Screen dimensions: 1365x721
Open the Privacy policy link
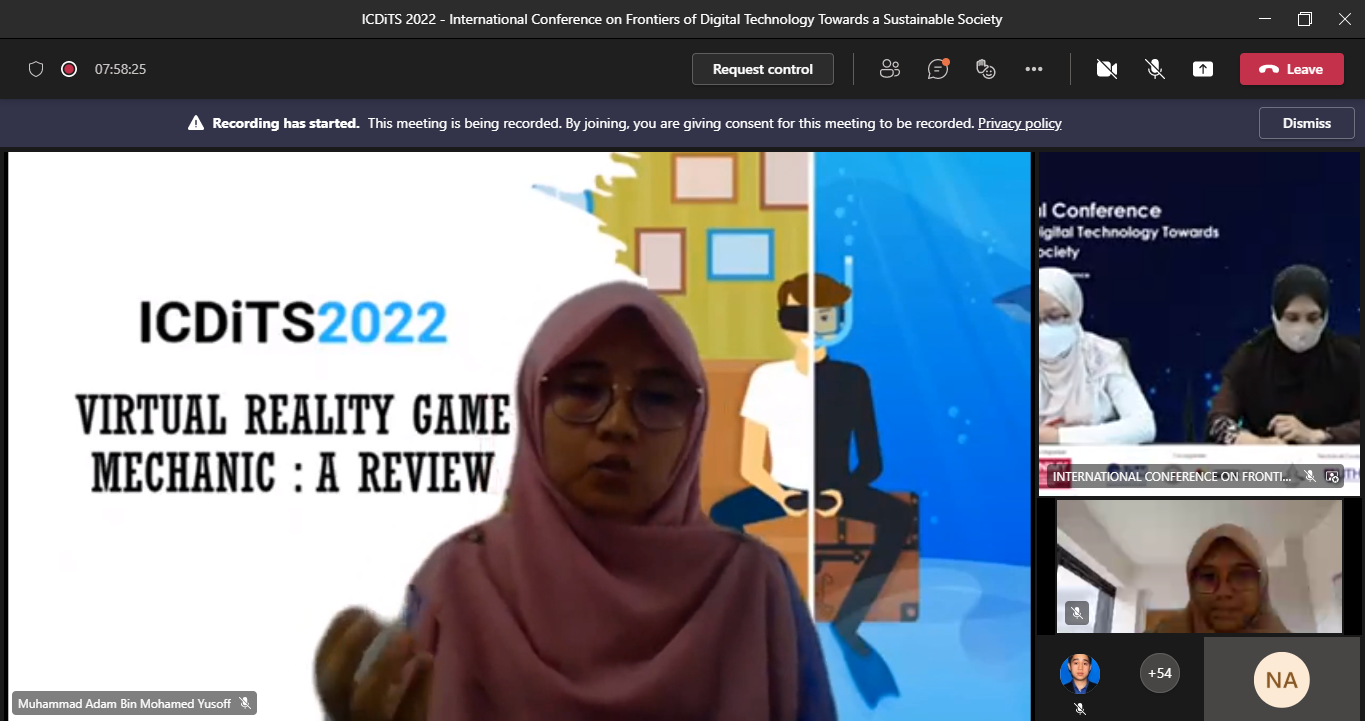click(1019, 123)
